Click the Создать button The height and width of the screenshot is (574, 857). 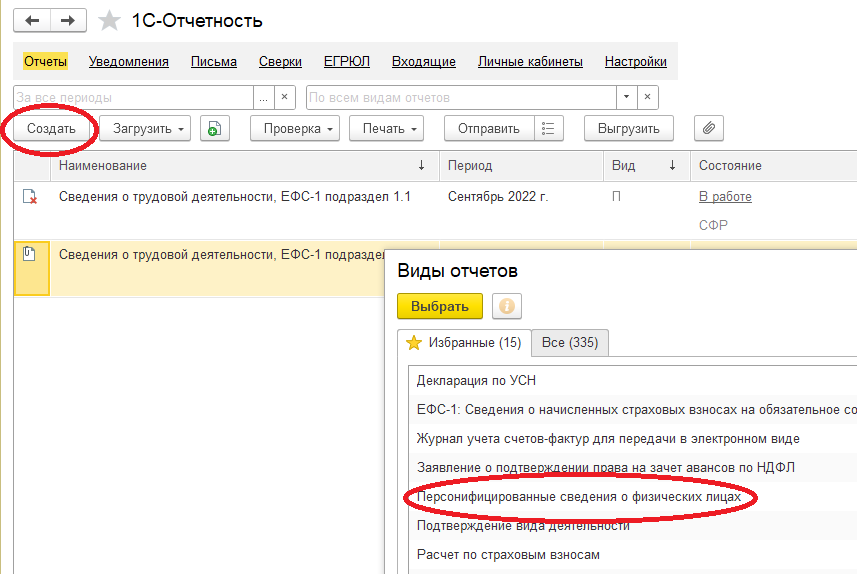click(51, 128)
